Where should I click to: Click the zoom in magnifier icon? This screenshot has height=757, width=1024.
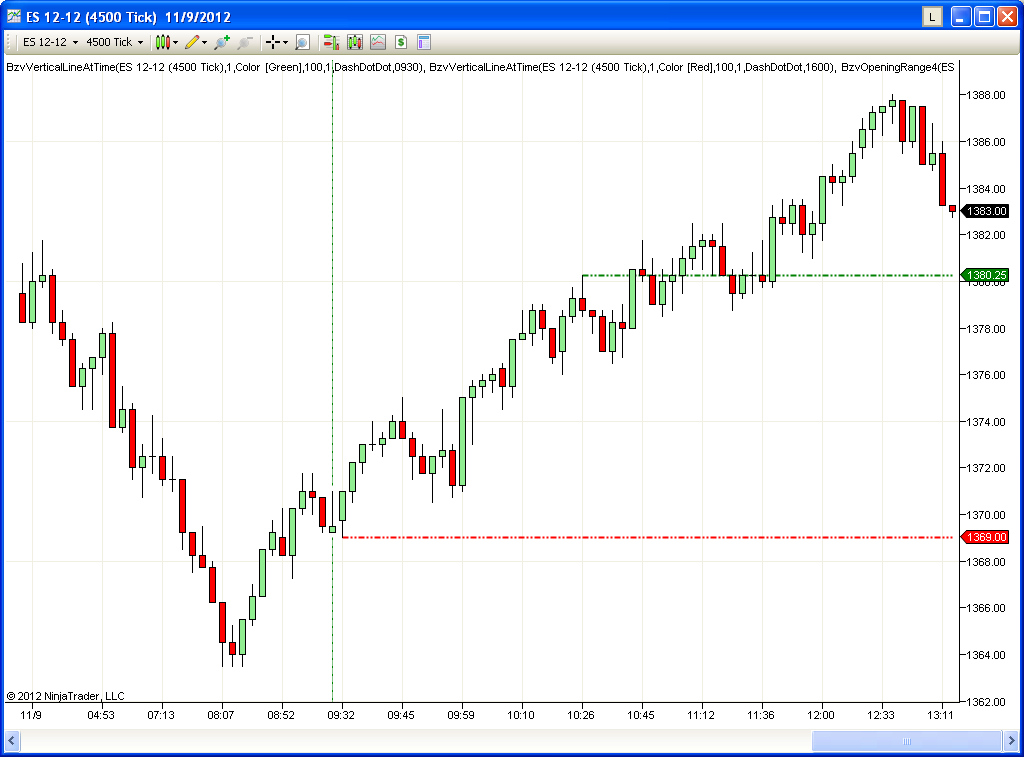click(x=222, y=42)
